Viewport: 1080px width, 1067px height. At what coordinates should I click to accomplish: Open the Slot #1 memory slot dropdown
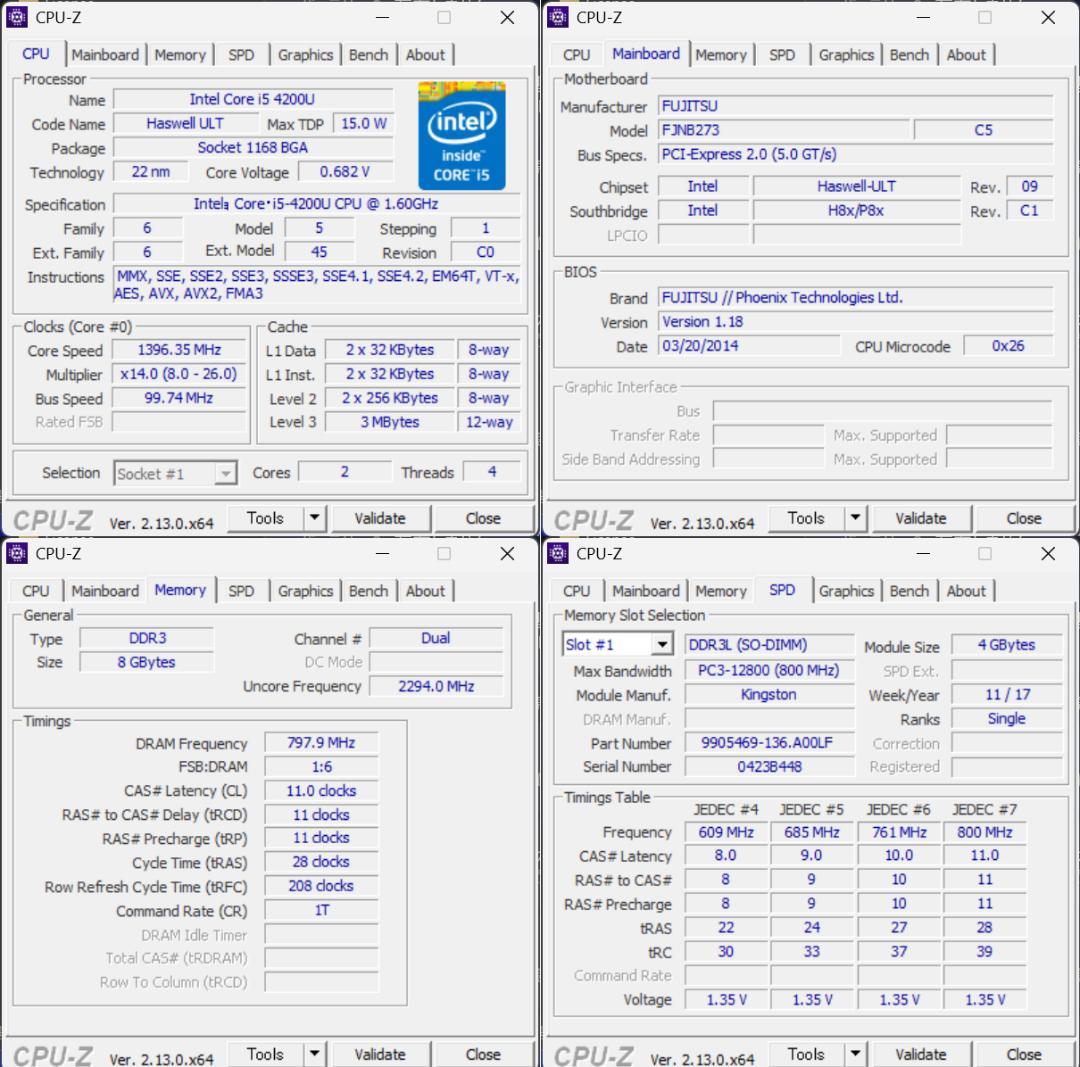coord(661,645)
